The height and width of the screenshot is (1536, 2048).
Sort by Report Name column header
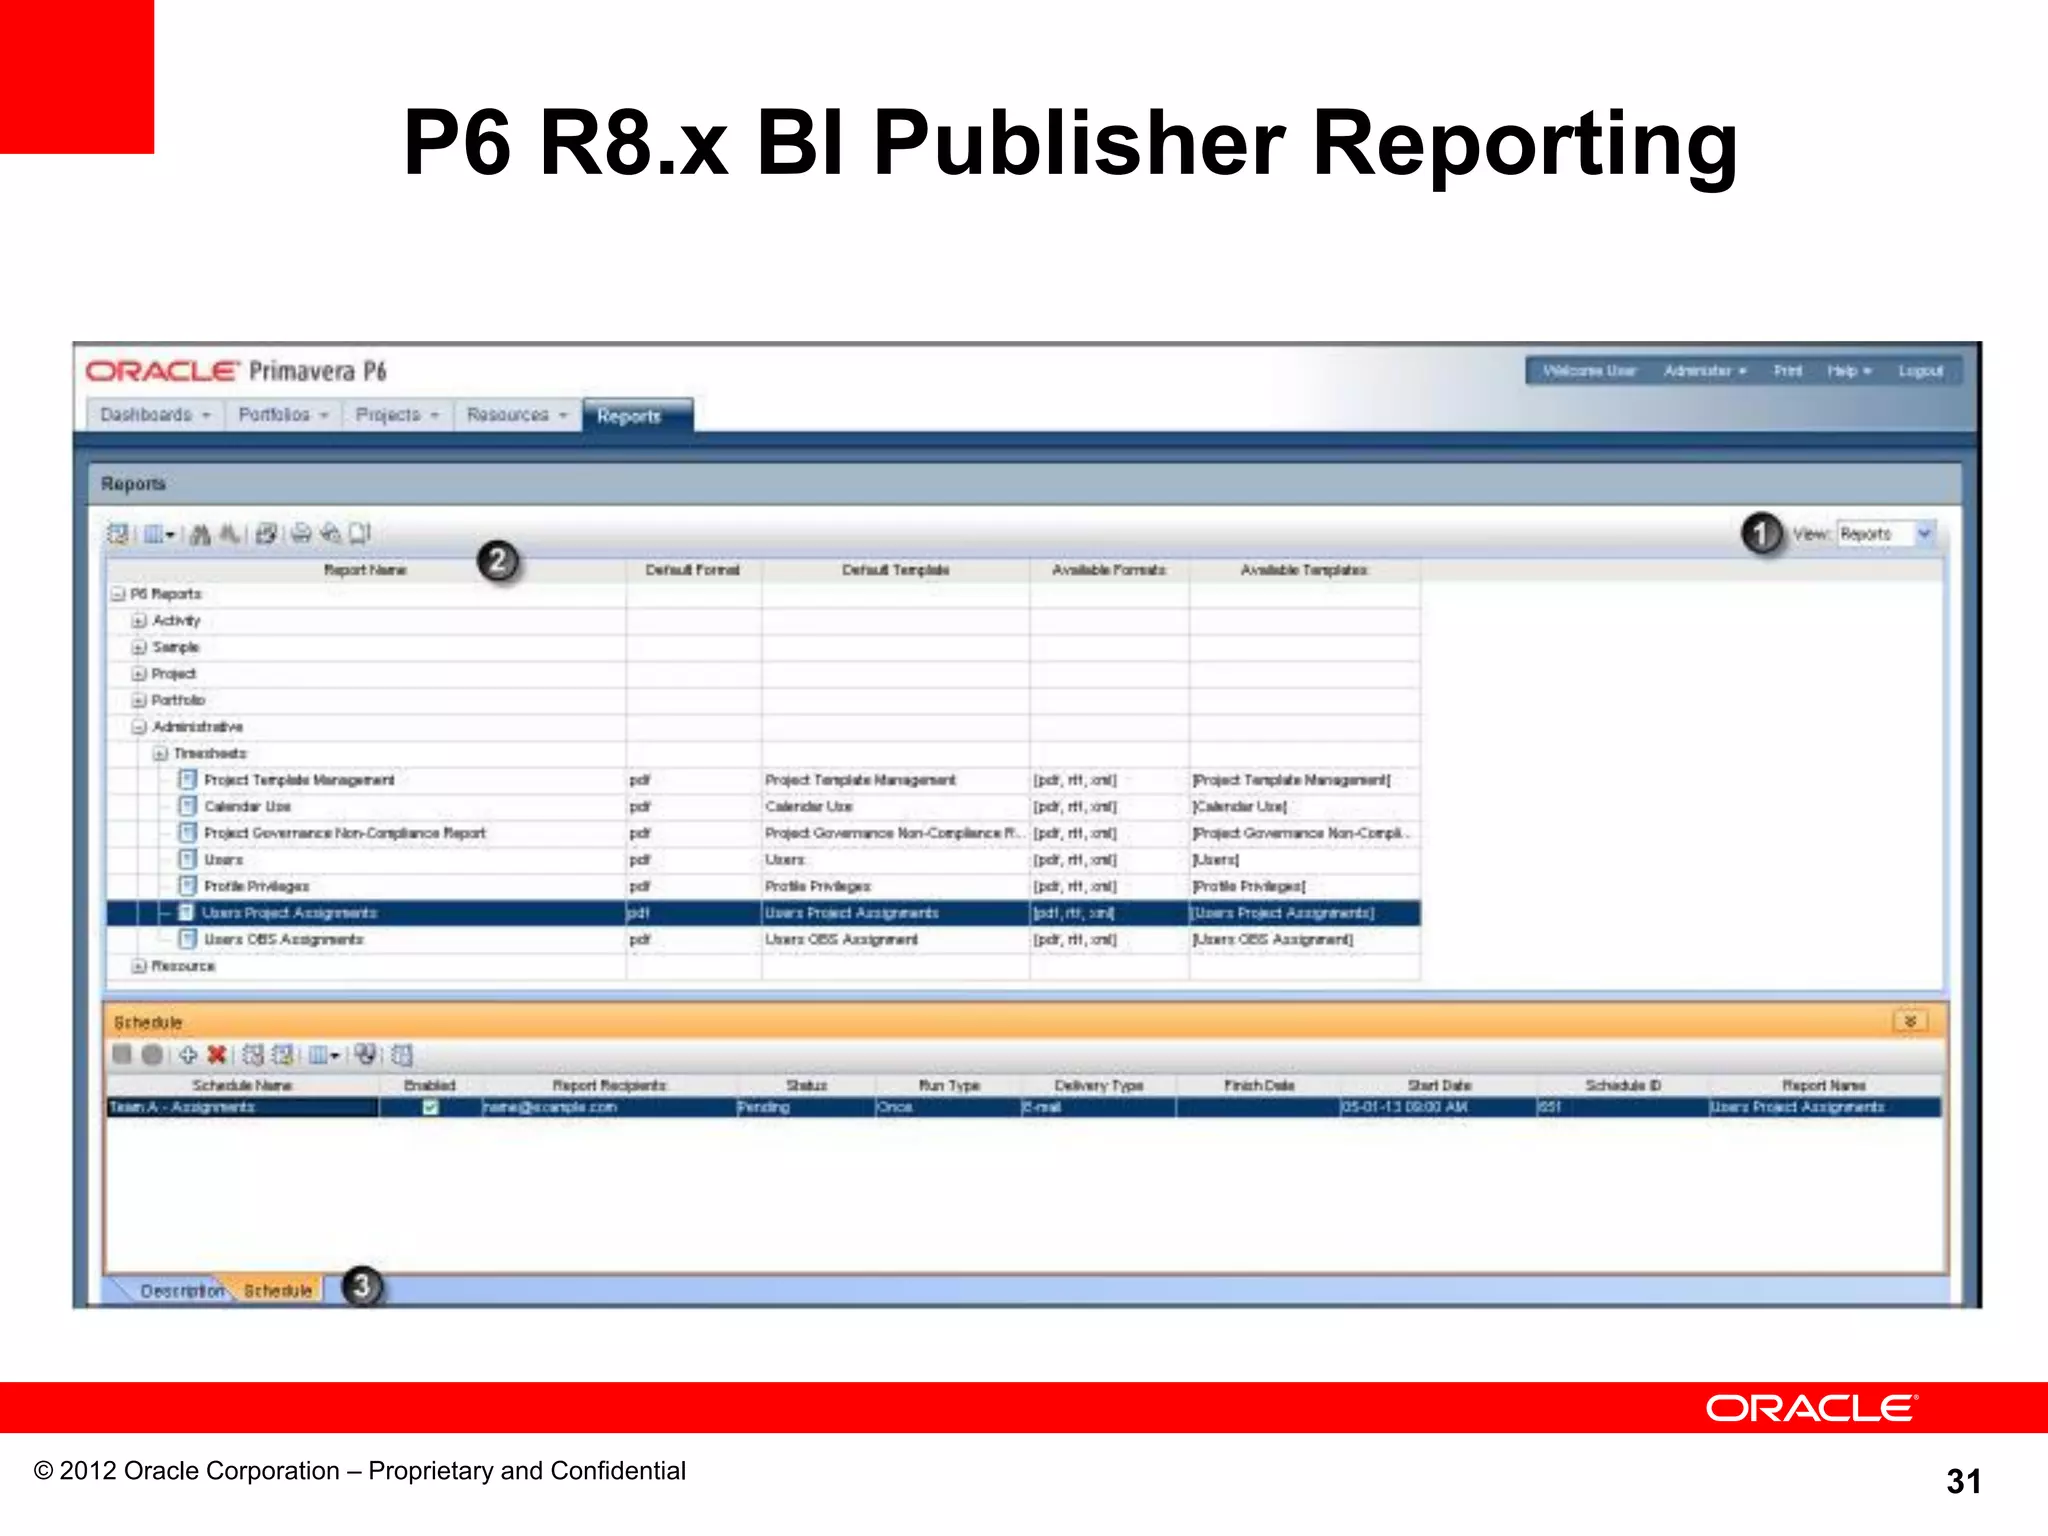point(366,570)
